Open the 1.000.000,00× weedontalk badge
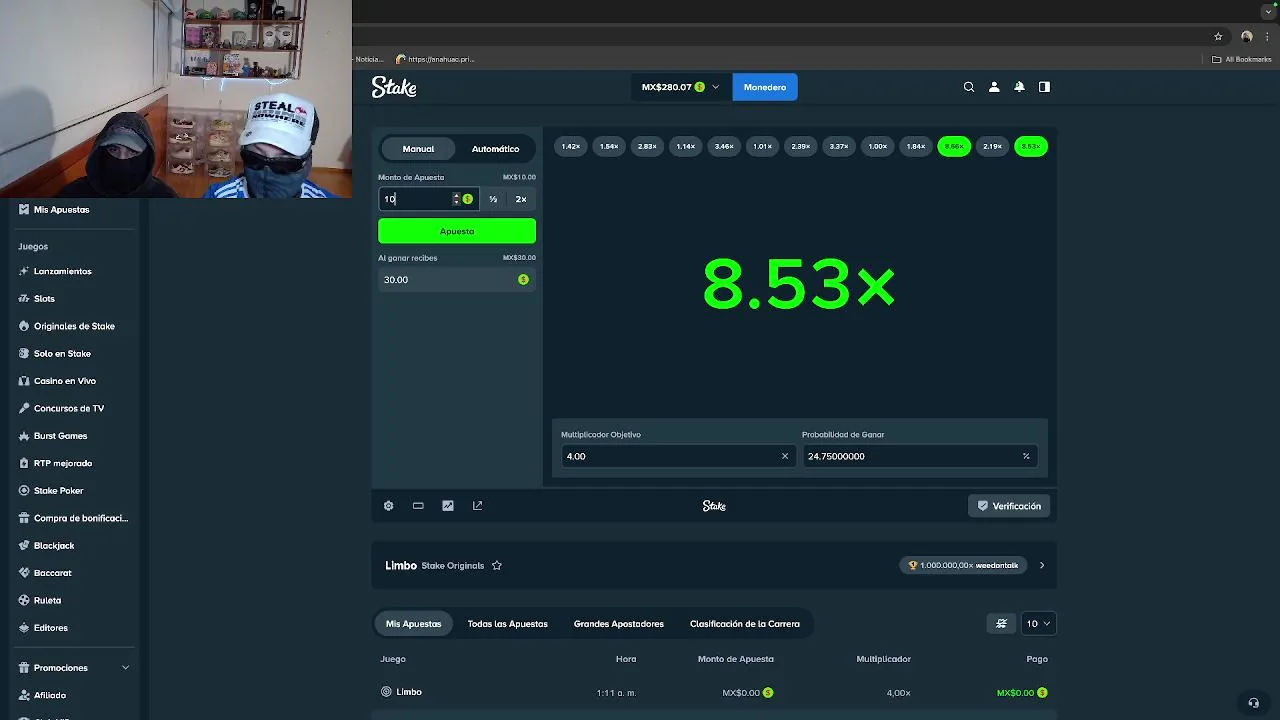 coord(964,566)
